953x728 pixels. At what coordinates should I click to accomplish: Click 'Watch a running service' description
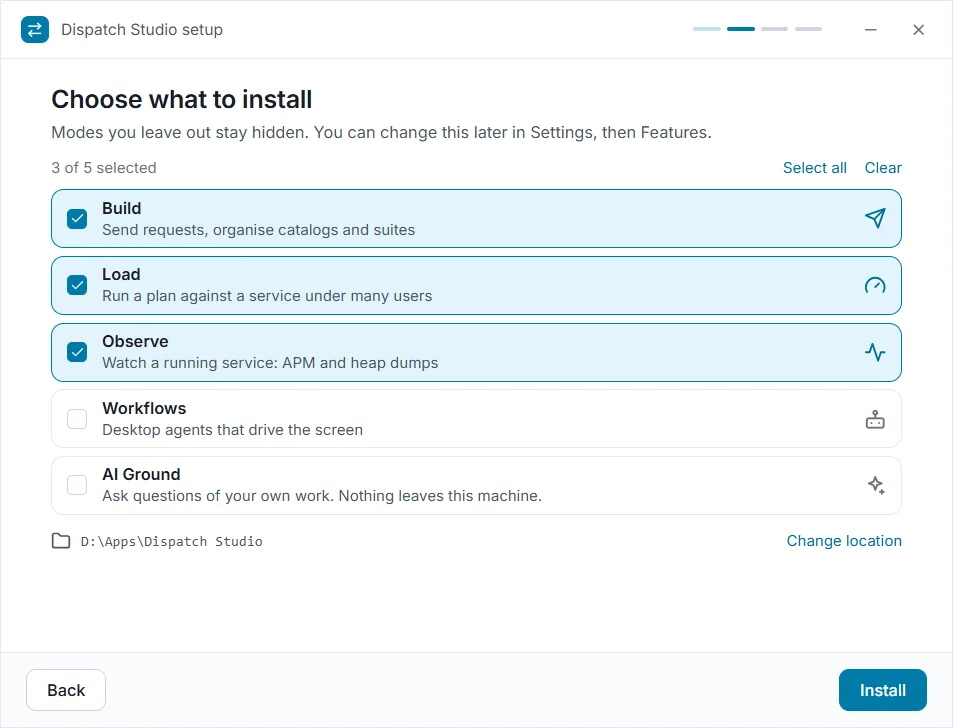pos(270,363)
